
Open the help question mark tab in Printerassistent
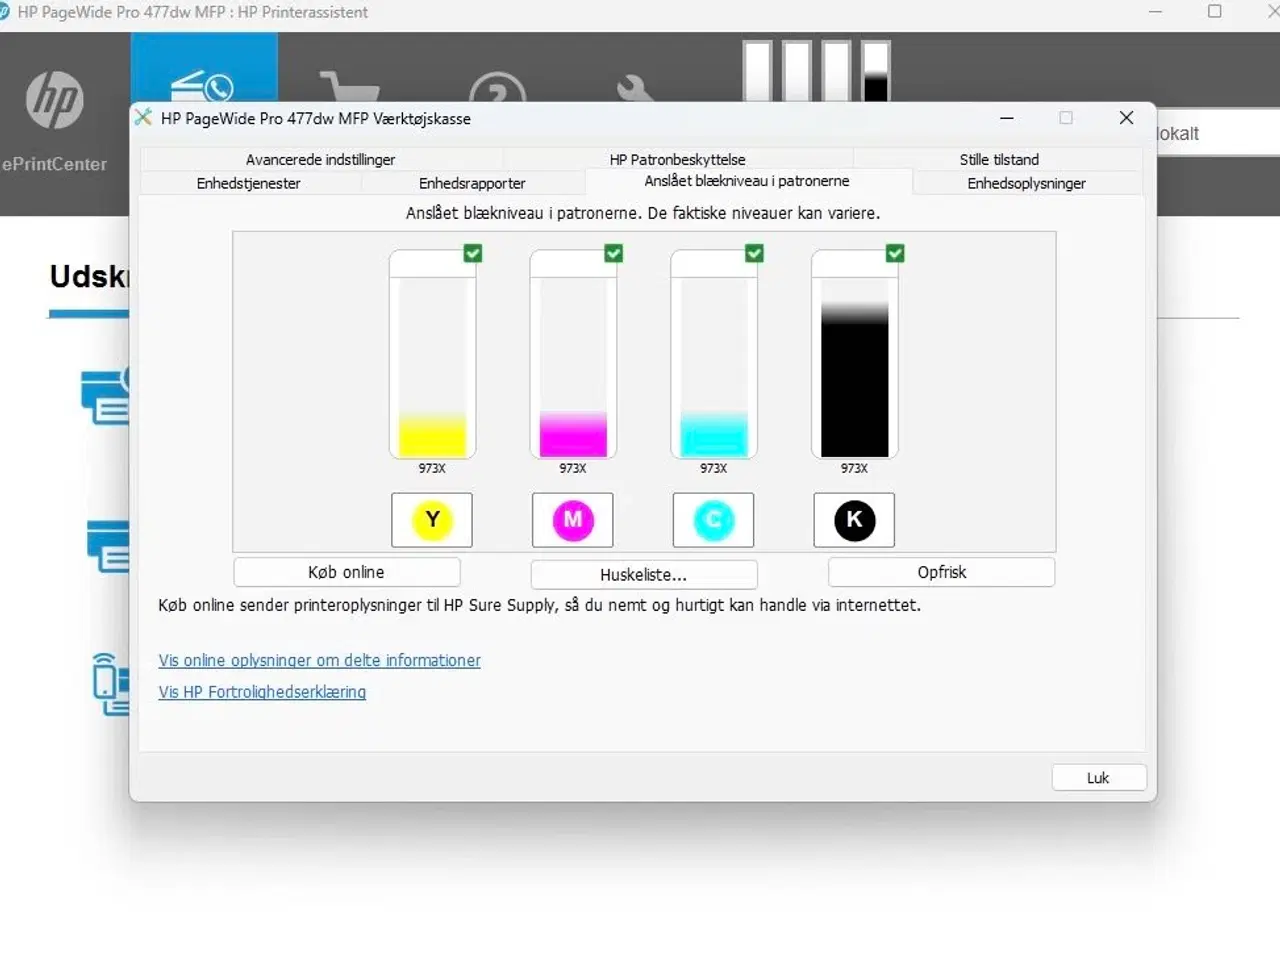tap(497, 87)
